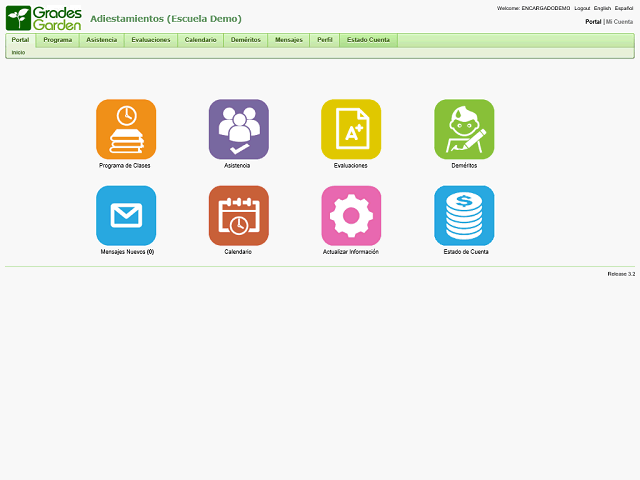
Task: Open the green Deméritos student icon
Action: point(464,129)
